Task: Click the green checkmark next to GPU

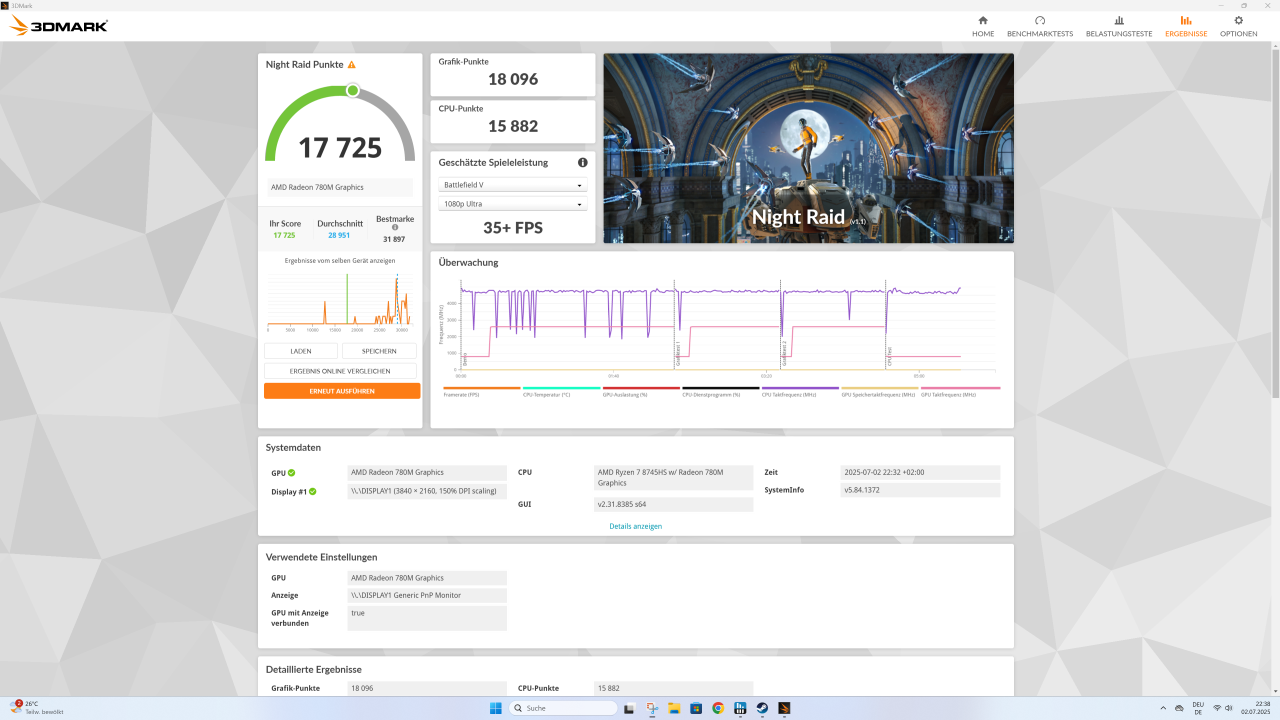Action: click(x=292, y=473)
